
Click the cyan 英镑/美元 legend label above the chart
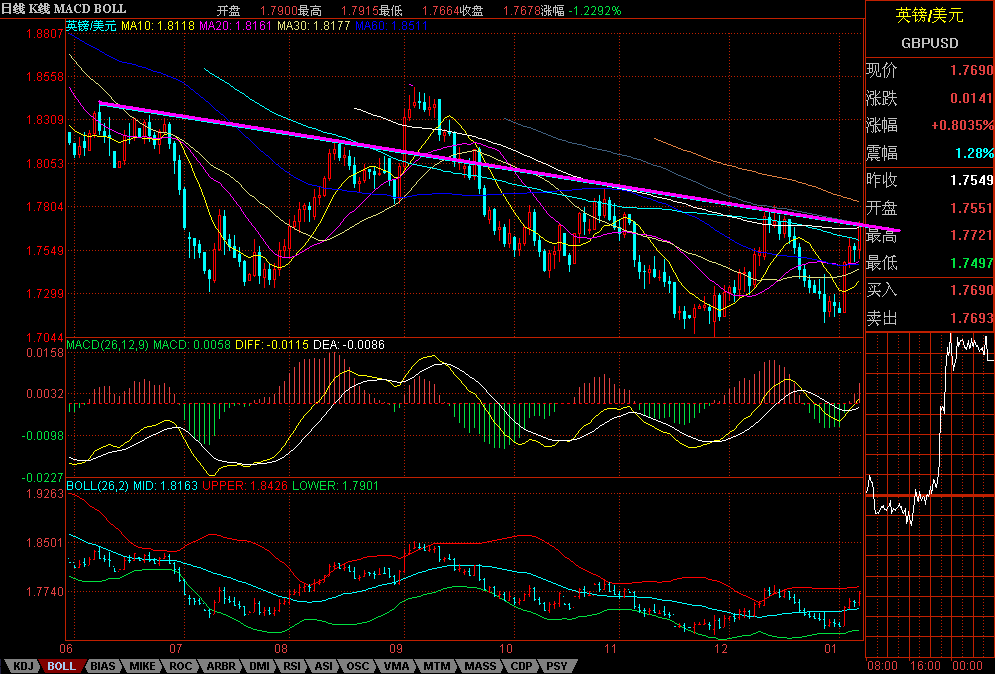(x=91, y=26)
